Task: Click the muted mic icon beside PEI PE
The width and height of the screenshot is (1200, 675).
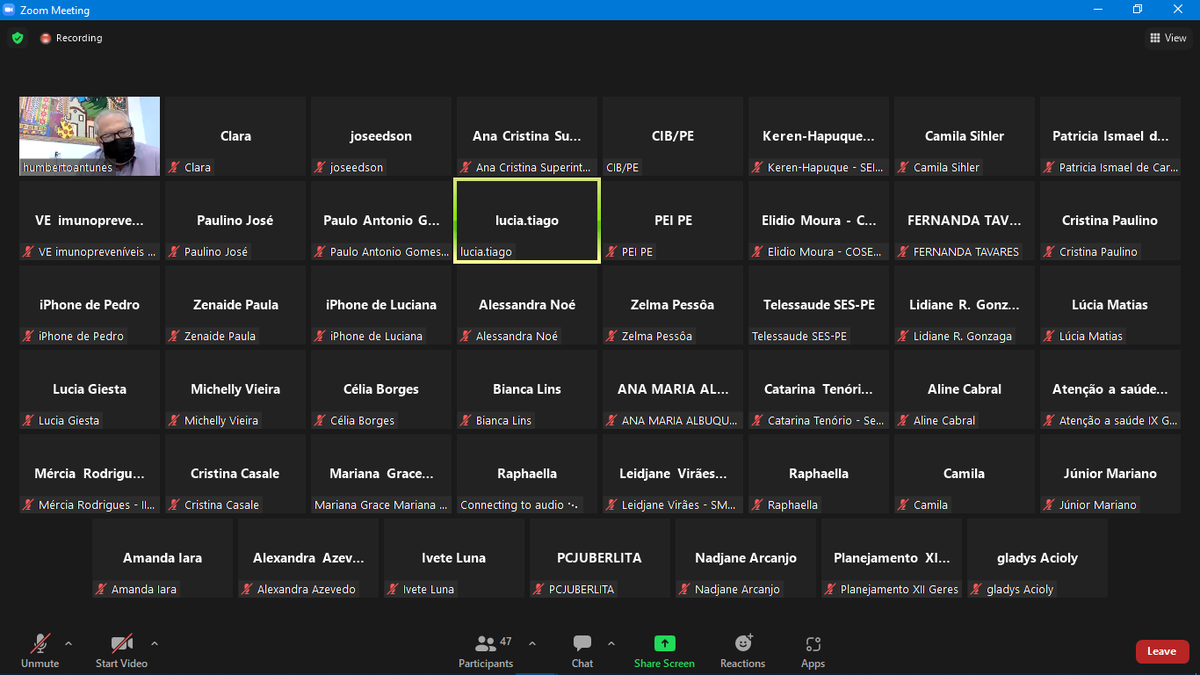Action: tap(612, 252)
